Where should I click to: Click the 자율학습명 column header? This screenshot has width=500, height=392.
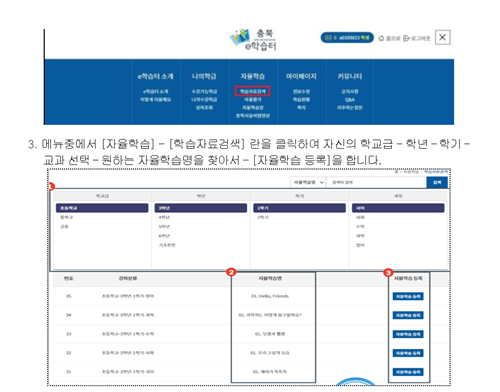pos(270,278)
